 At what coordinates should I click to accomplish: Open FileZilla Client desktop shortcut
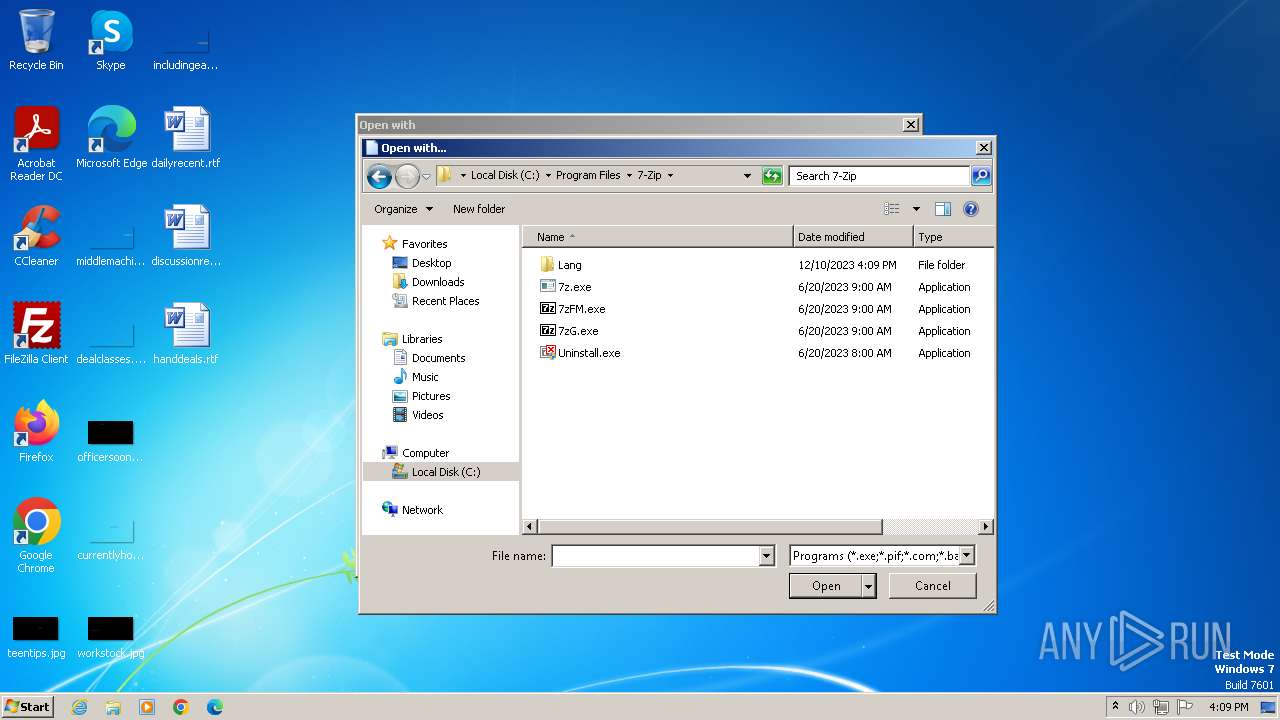pyautogui.click(x=36, y=334)
